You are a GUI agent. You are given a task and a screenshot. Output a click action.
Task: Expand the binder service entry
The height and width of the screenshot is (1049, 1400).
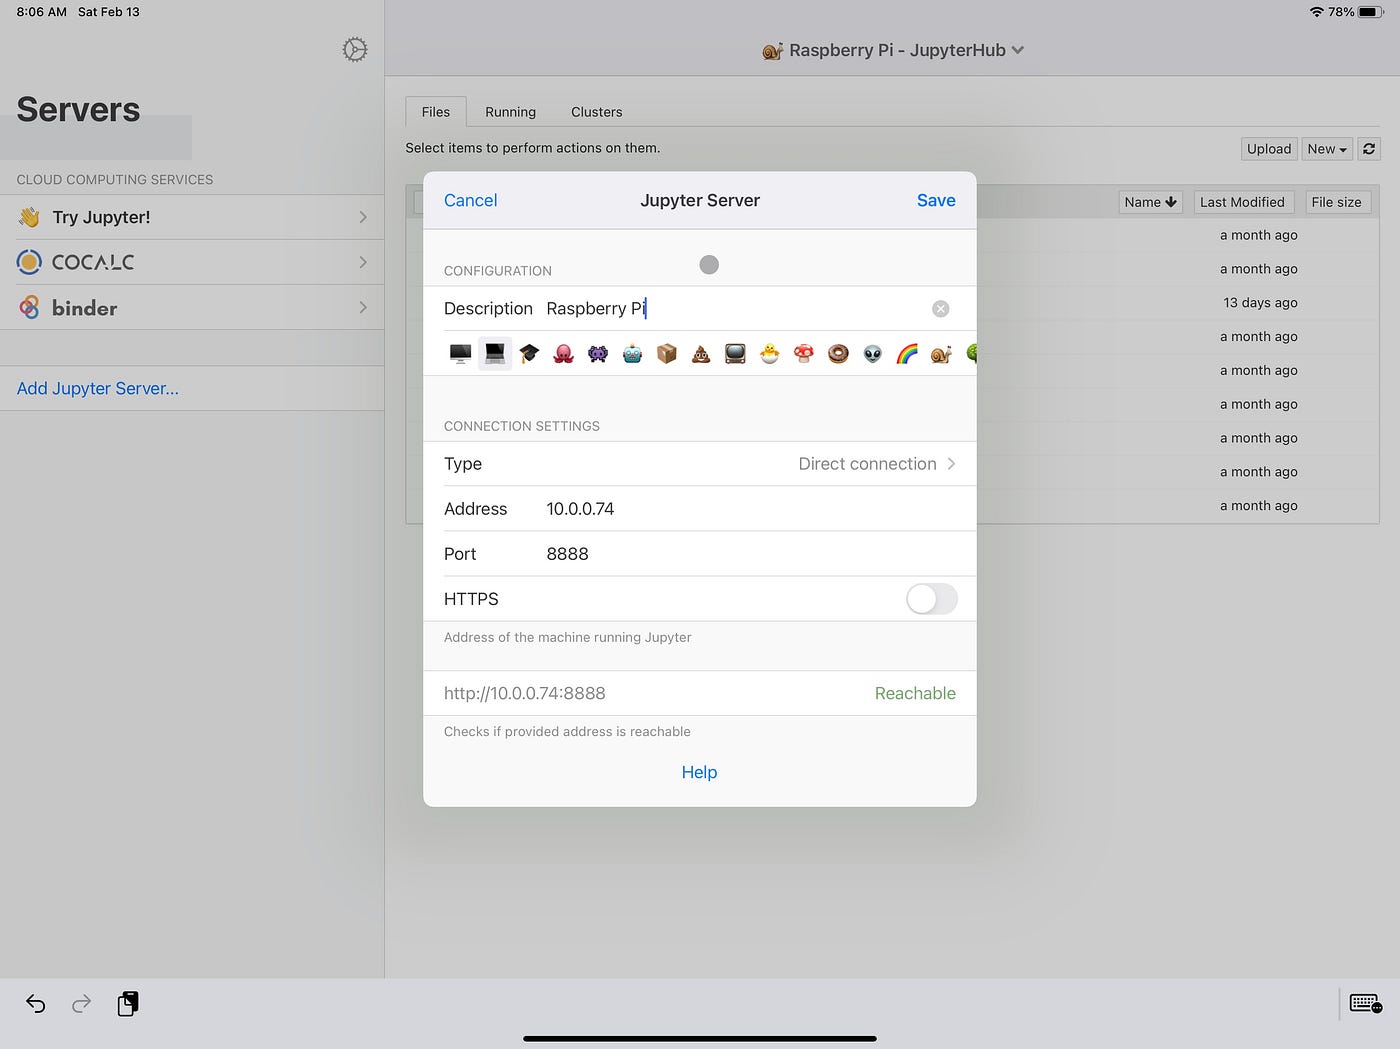tap(192, 307)
